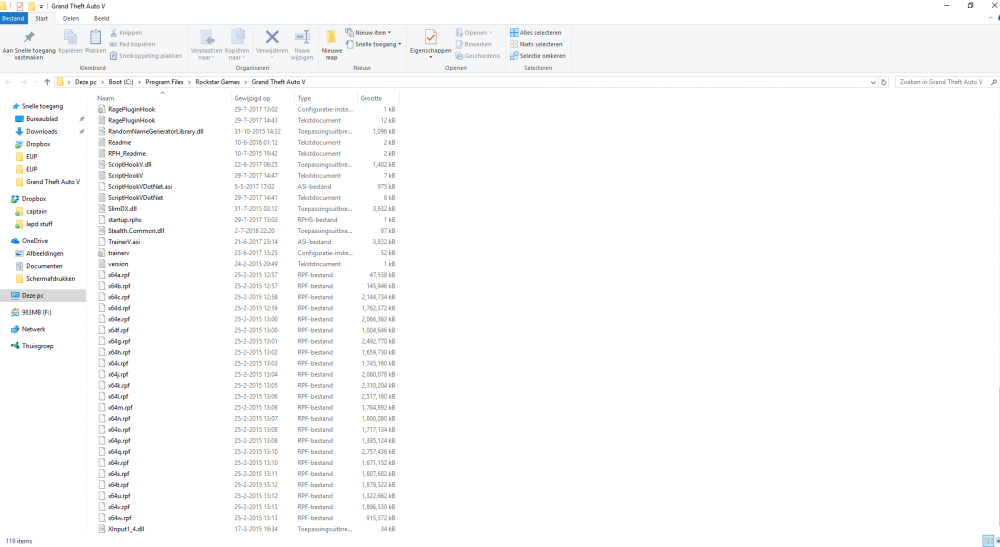Click chevron after Program Files breadcrumb
Image resolution: width=1000 pixels, height=547 pixels.
(189, 82)
